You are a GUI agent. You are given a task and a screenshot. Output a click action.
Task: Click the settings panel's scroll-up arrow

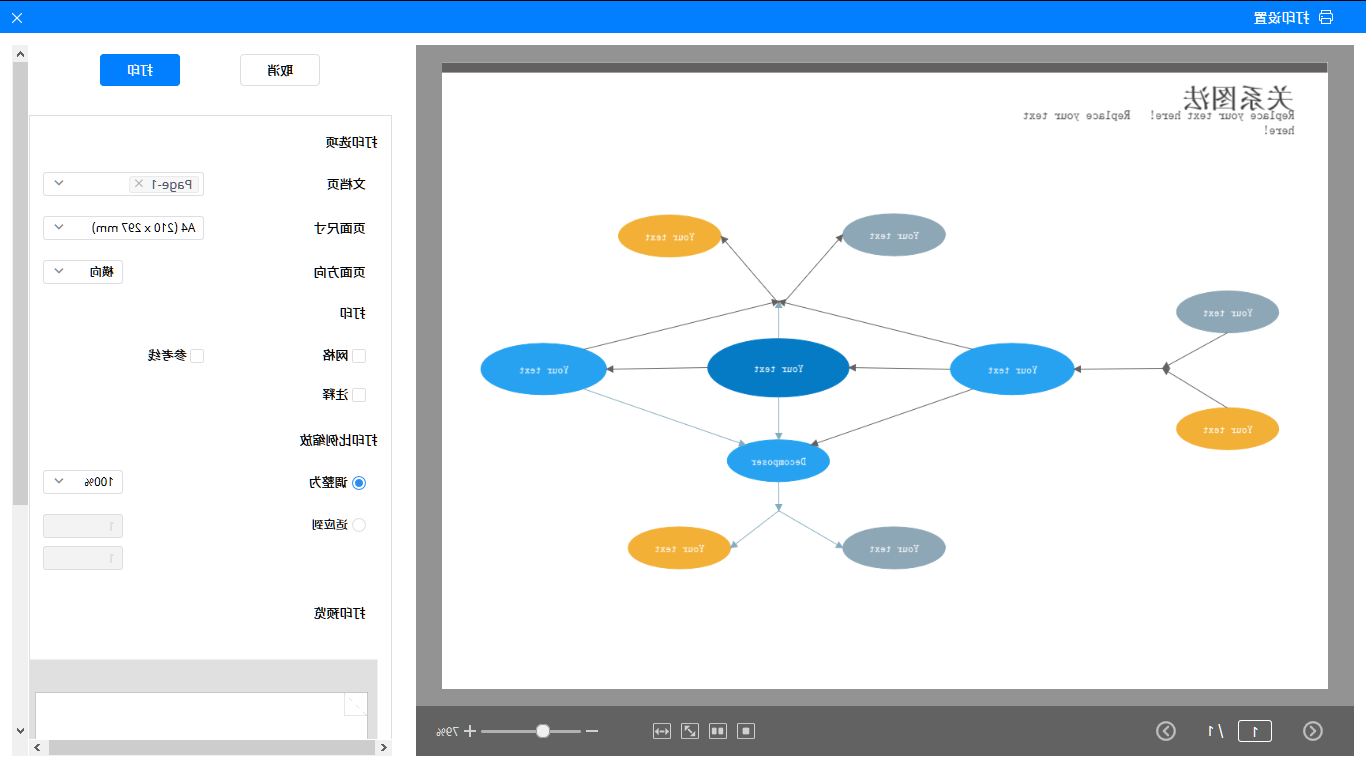click(19, 54)
